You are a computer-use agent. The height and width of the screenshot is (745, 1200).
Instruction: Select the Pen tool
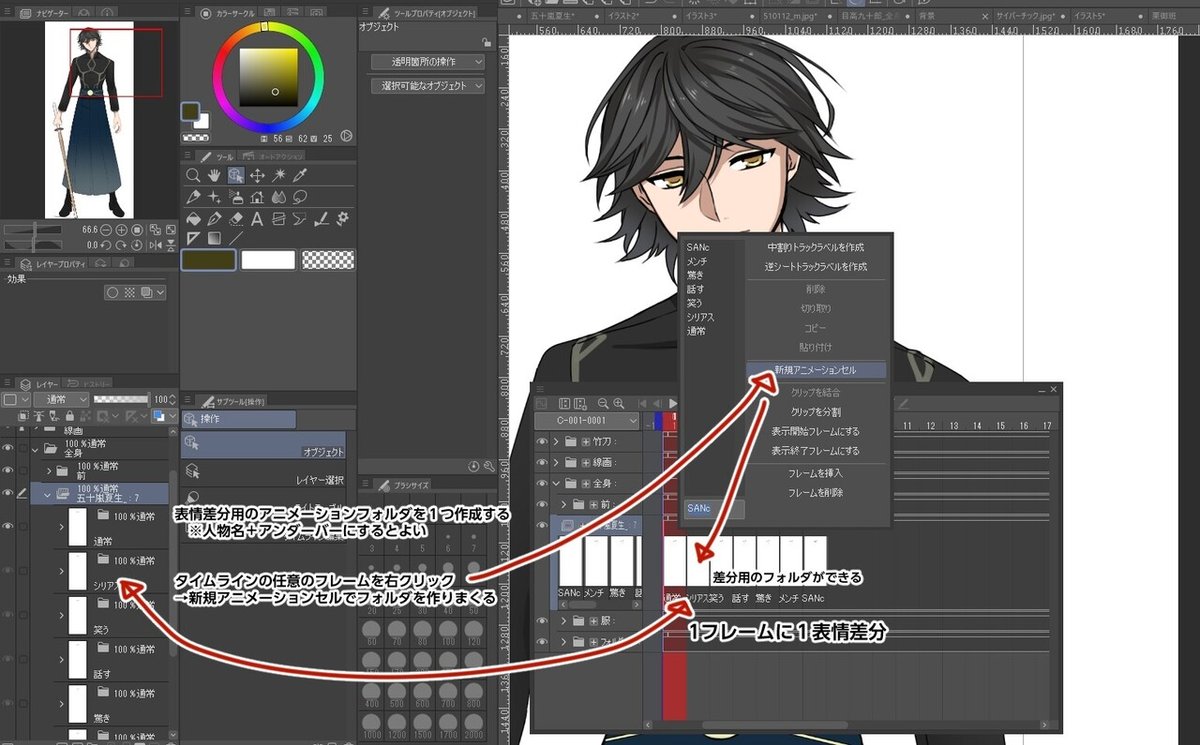193,197
